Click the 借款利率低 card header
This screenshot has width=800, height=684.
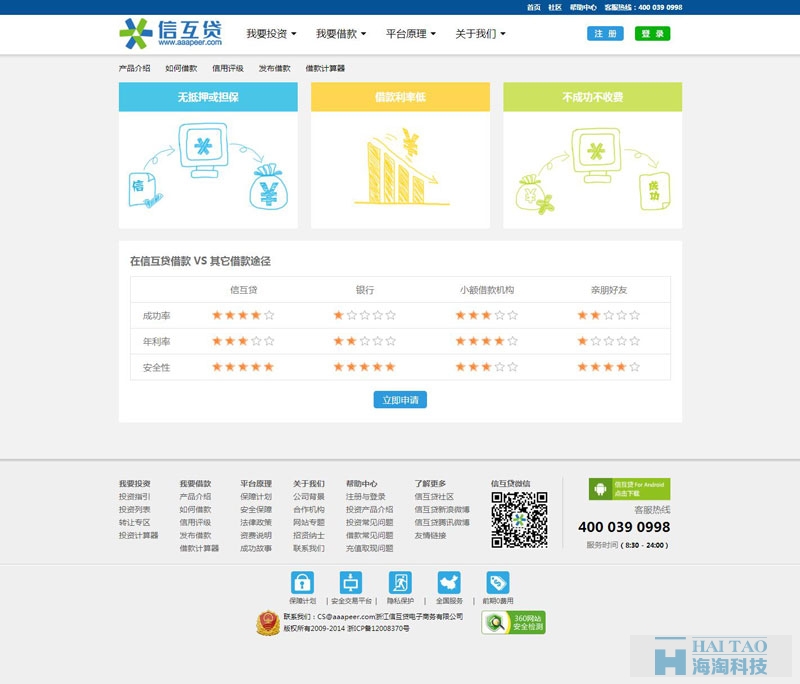click(401, 97)
